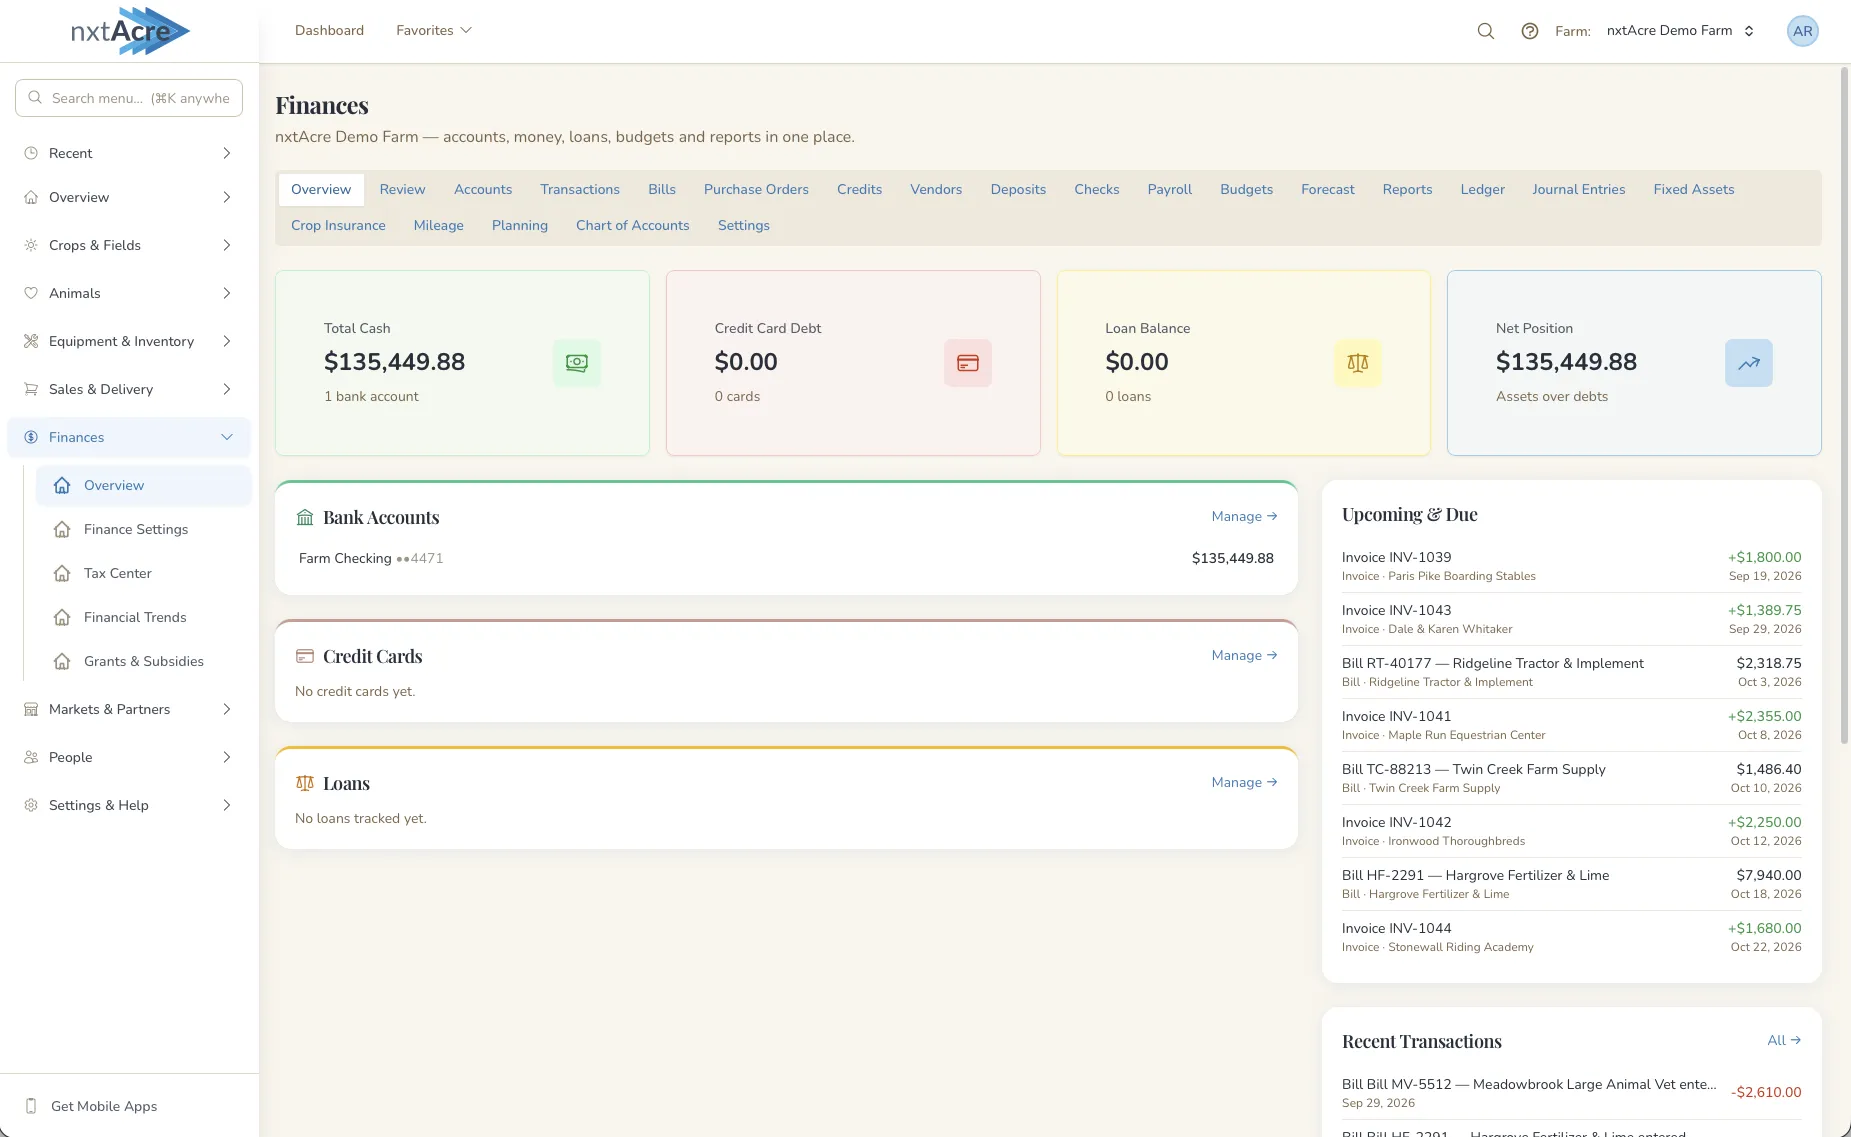Click the nxtAcre logo

point(130,31)
